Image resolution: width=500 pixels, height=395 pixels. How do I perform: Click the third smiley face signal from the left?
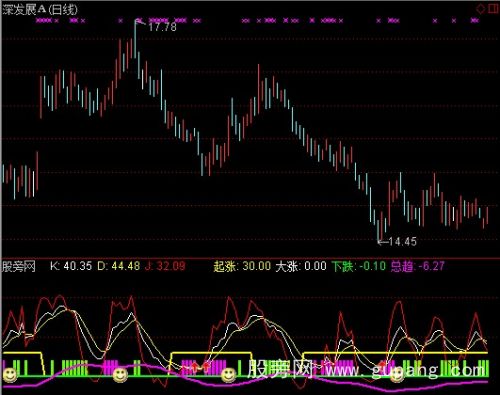pyautogui.click(x=229, y=375)
